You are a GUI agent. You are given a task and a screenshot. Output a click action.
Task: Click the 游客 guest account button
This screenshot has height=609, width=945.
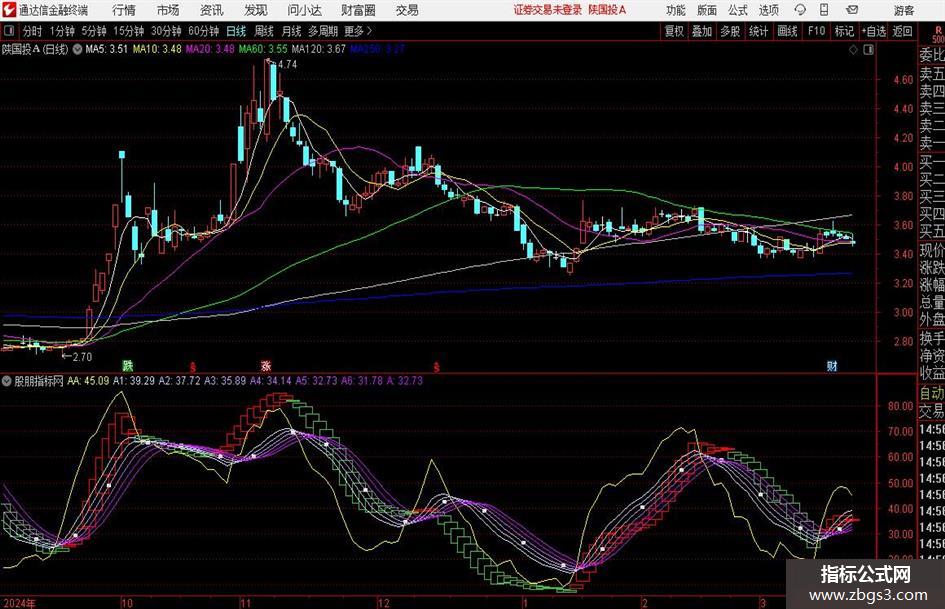point(904,10)
